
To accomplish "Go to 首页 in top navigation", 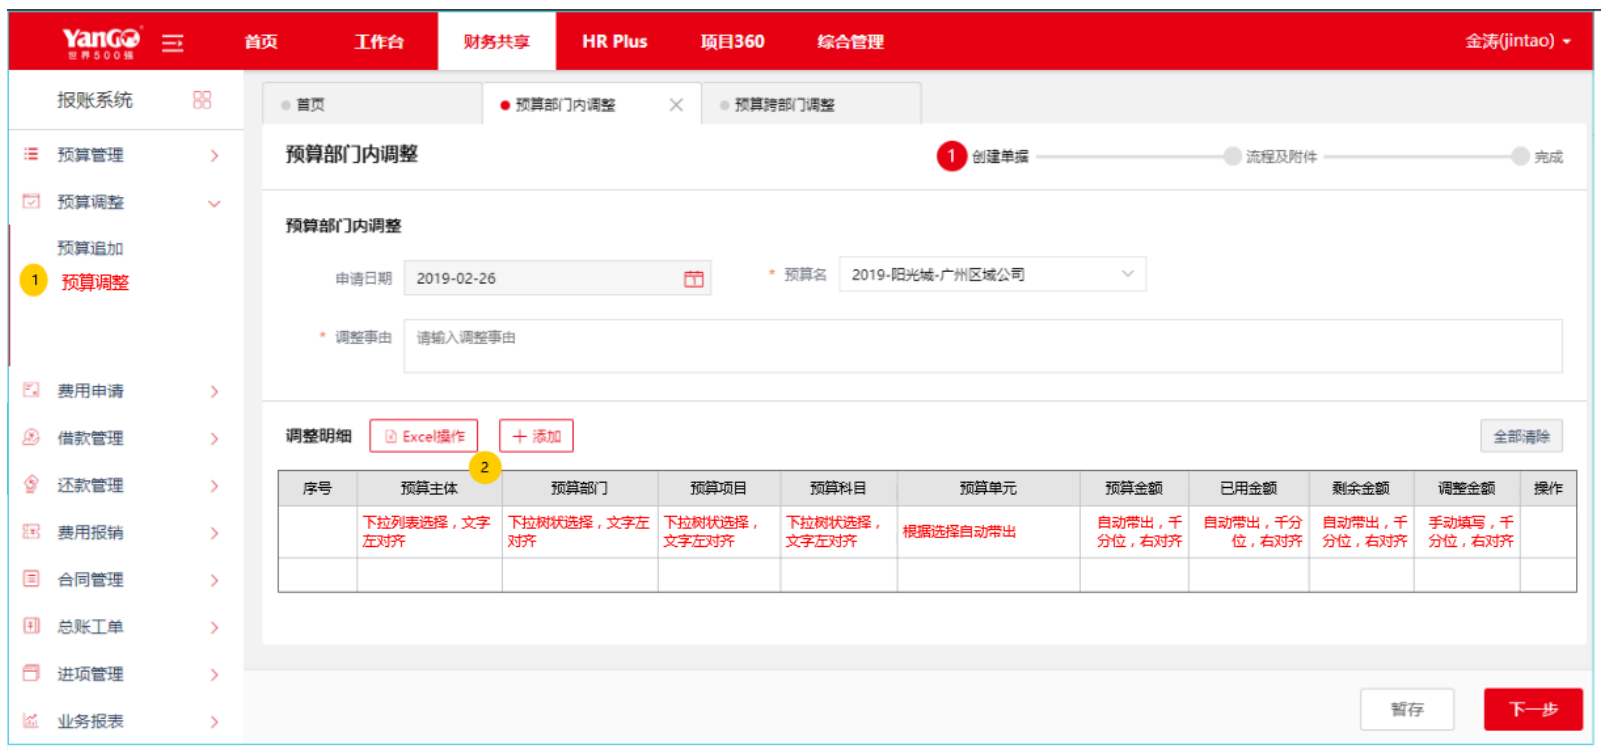I will tap(261, 42).
